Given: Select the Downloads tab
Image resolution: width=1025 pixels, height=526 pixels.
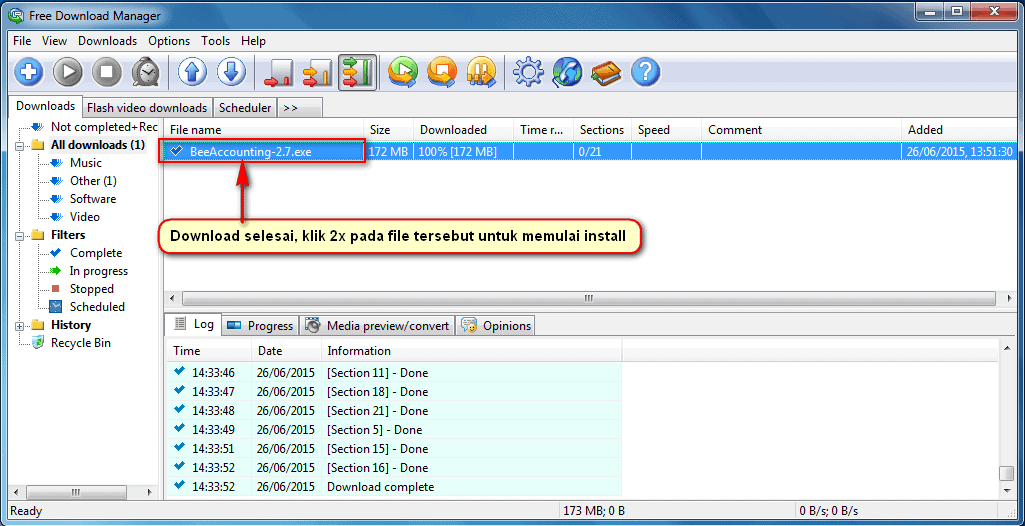Looking at the screenshot, I should [46, 106].
